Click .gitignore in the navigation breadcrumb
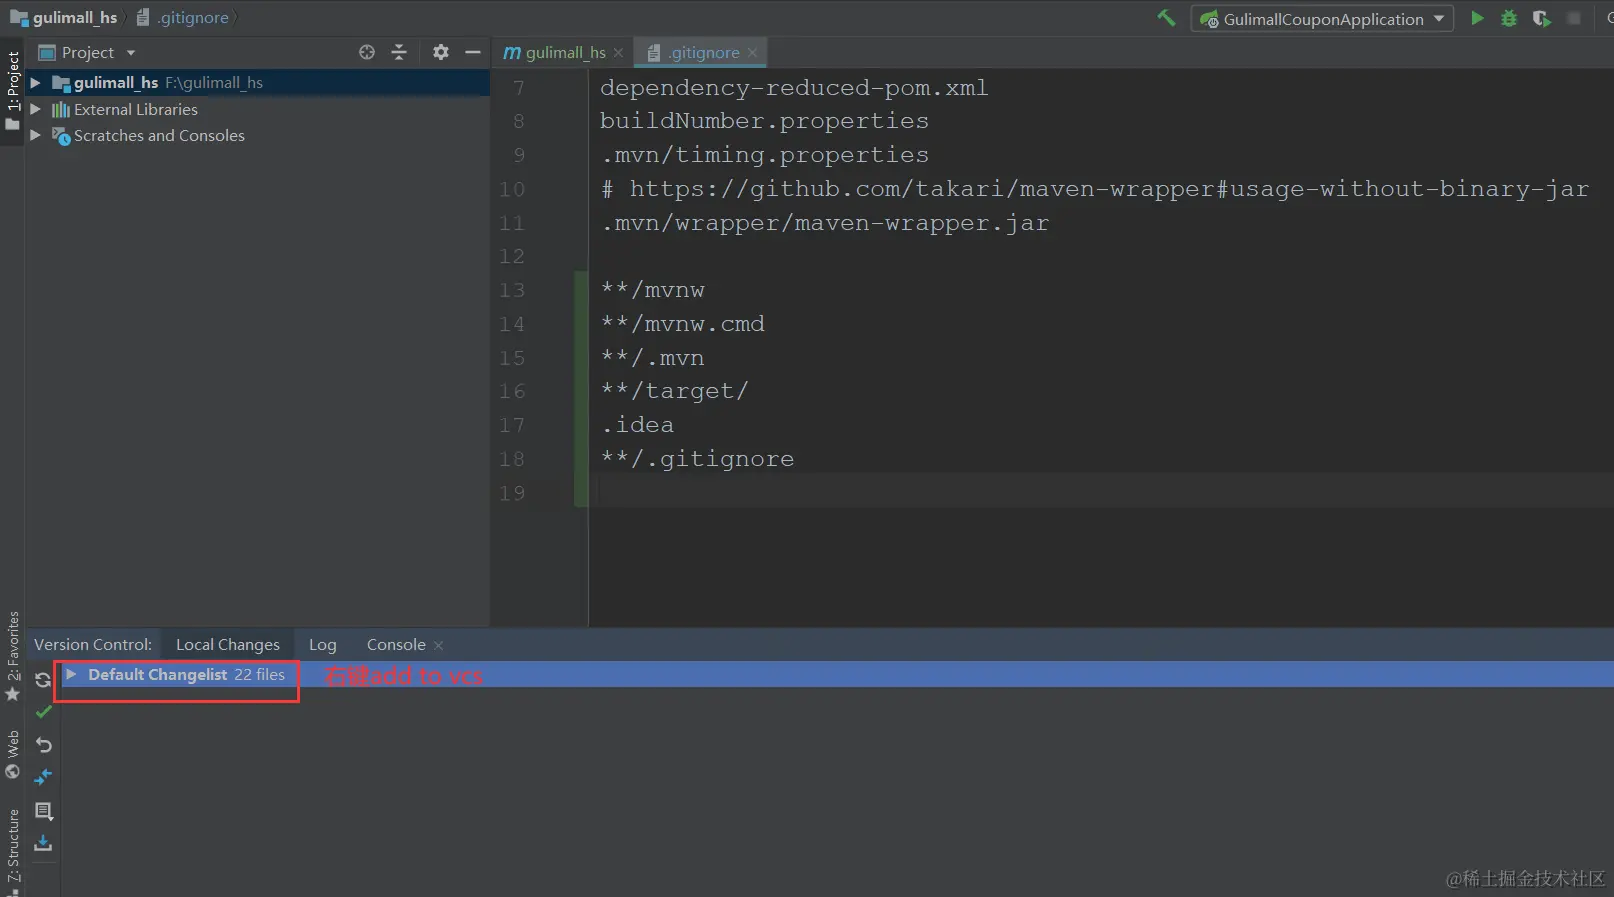Screen dimensions: 1614x897 [183, 18]
